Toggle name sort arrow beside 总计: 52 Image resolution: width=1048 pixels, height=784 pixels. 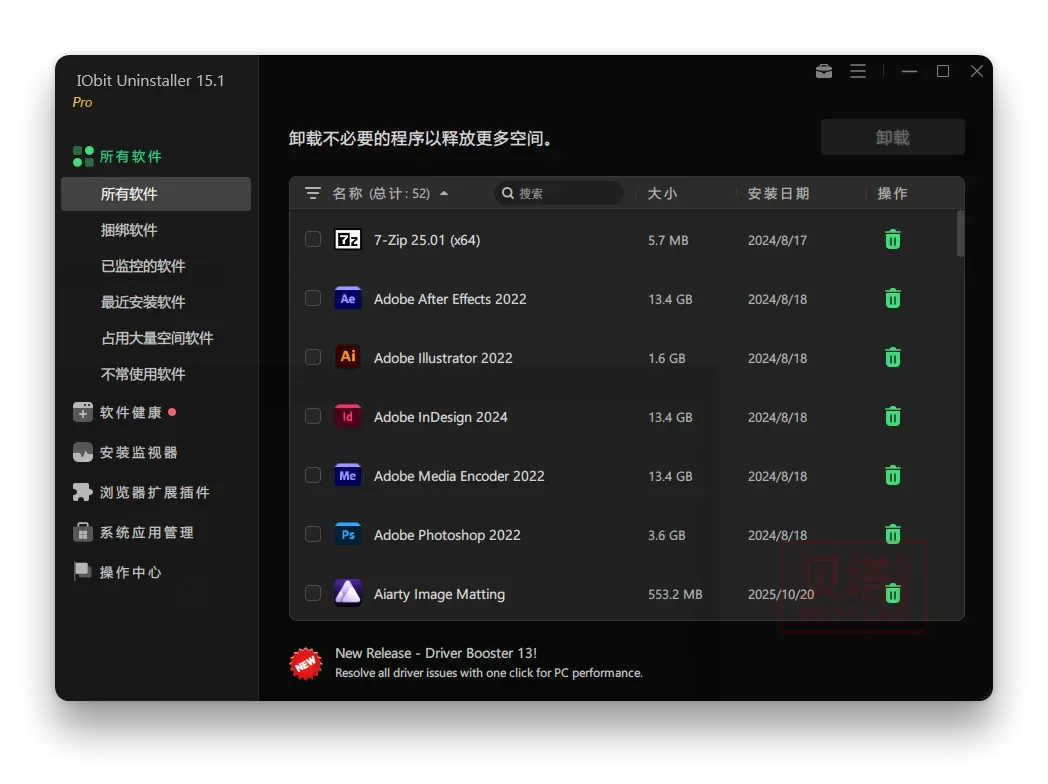point(444,193)
